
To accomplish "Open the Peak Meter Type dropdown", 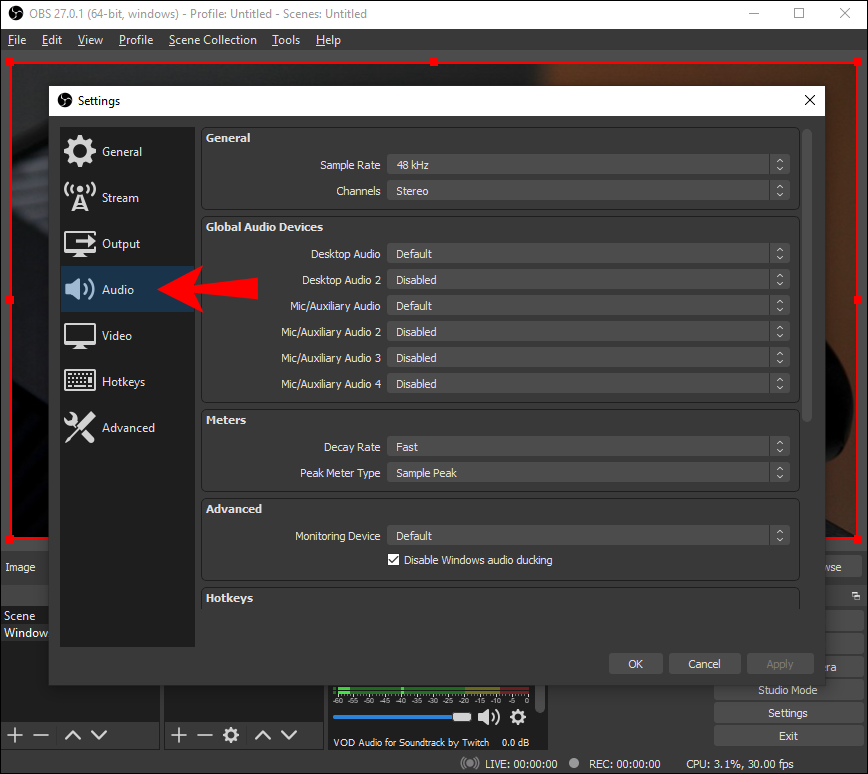I will tap(588, 473).
